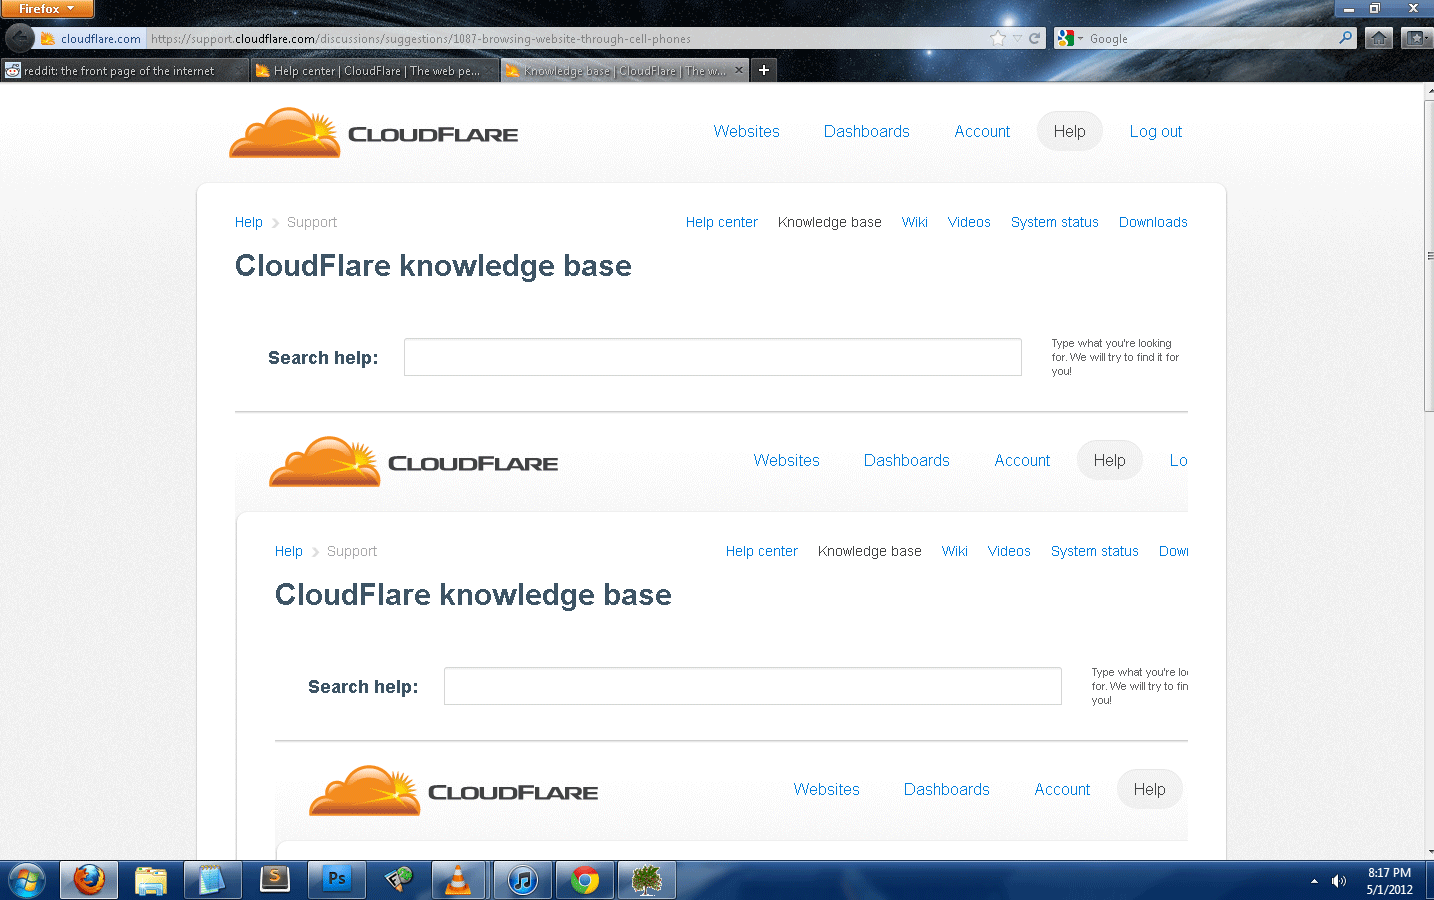This screenshot has height=900, width=1434.
Task: Open the Google search engine selector dropdown
Action: (x=1068, y=38)
